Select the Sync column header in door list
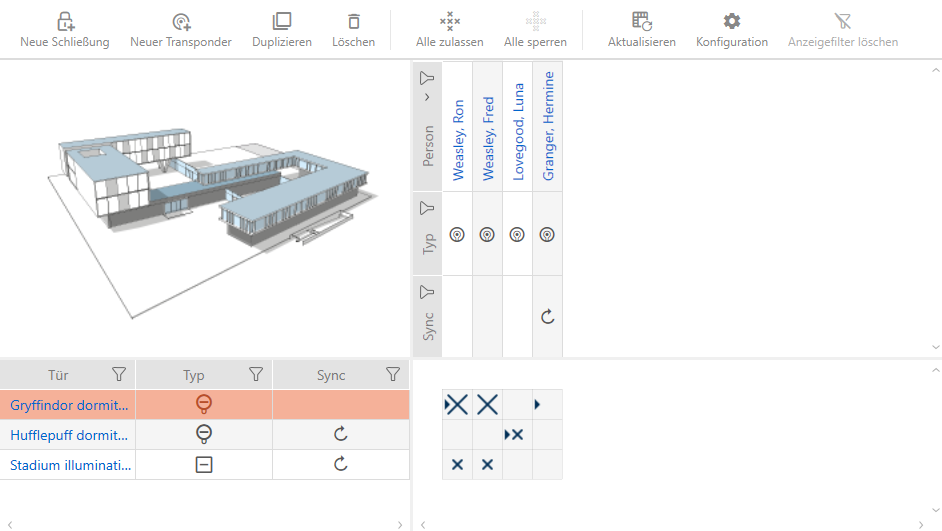The width and height of the screenshot is (942, 531). tap(331, 375)
